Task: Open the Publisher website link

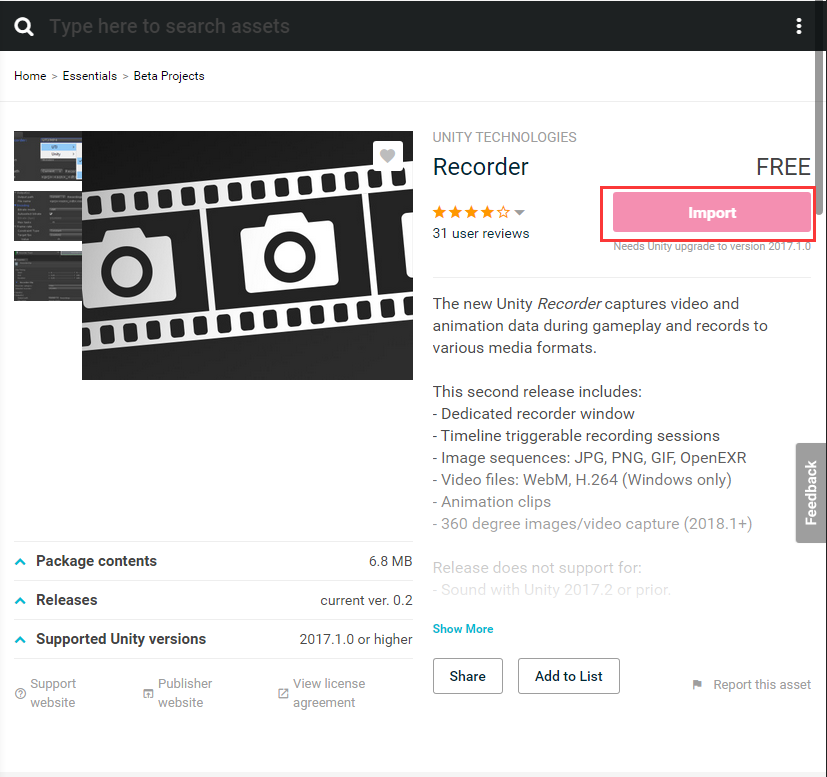Action: click(185, 693)
